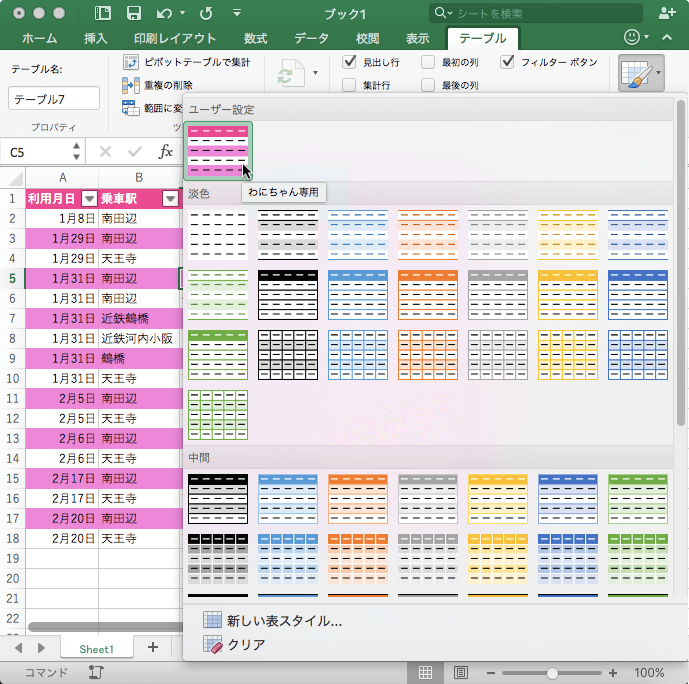This screenshot has height=684, width=689.
Task: Toggle the フィルター ボタン checkbox
Action: coord(508,62)
